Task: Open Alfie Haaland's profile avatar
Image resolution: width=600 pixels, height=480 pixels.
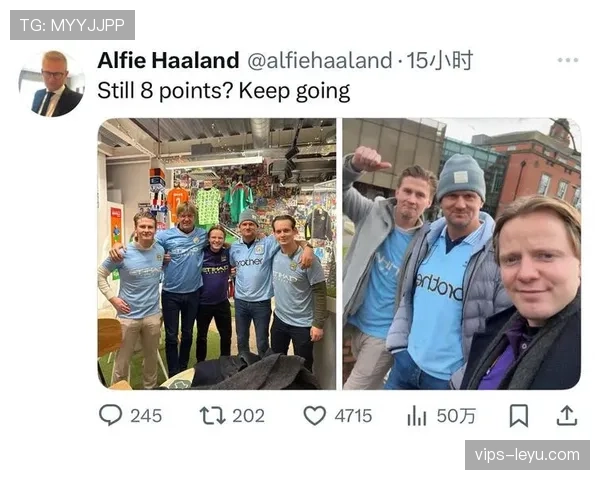Action: coord(51,83)
